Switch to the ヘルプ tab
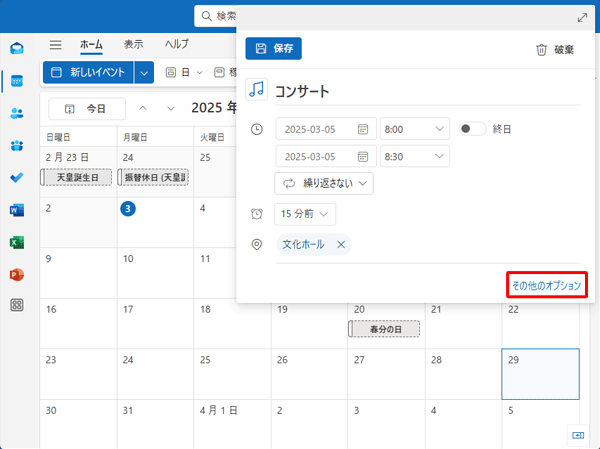Screen dimensions: 600x449 [177, 44]
